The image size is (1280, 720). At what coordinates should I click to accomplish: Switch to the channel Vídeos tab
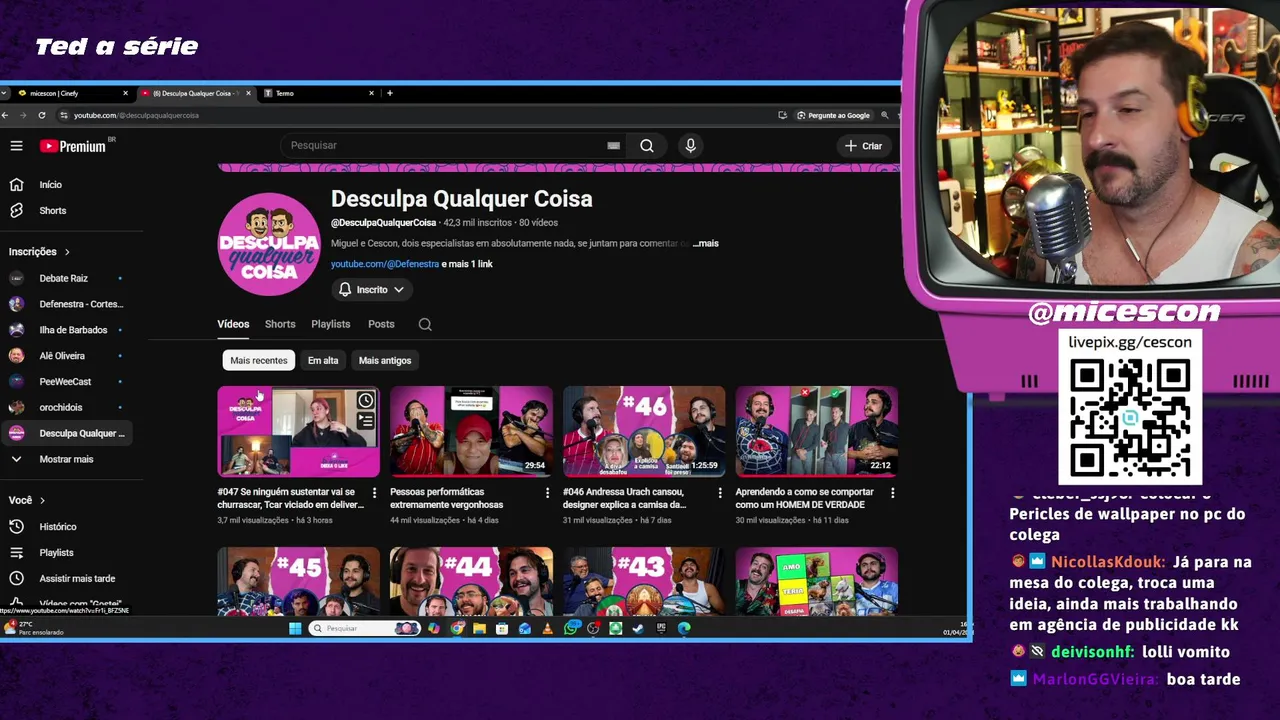pos(233,324)
